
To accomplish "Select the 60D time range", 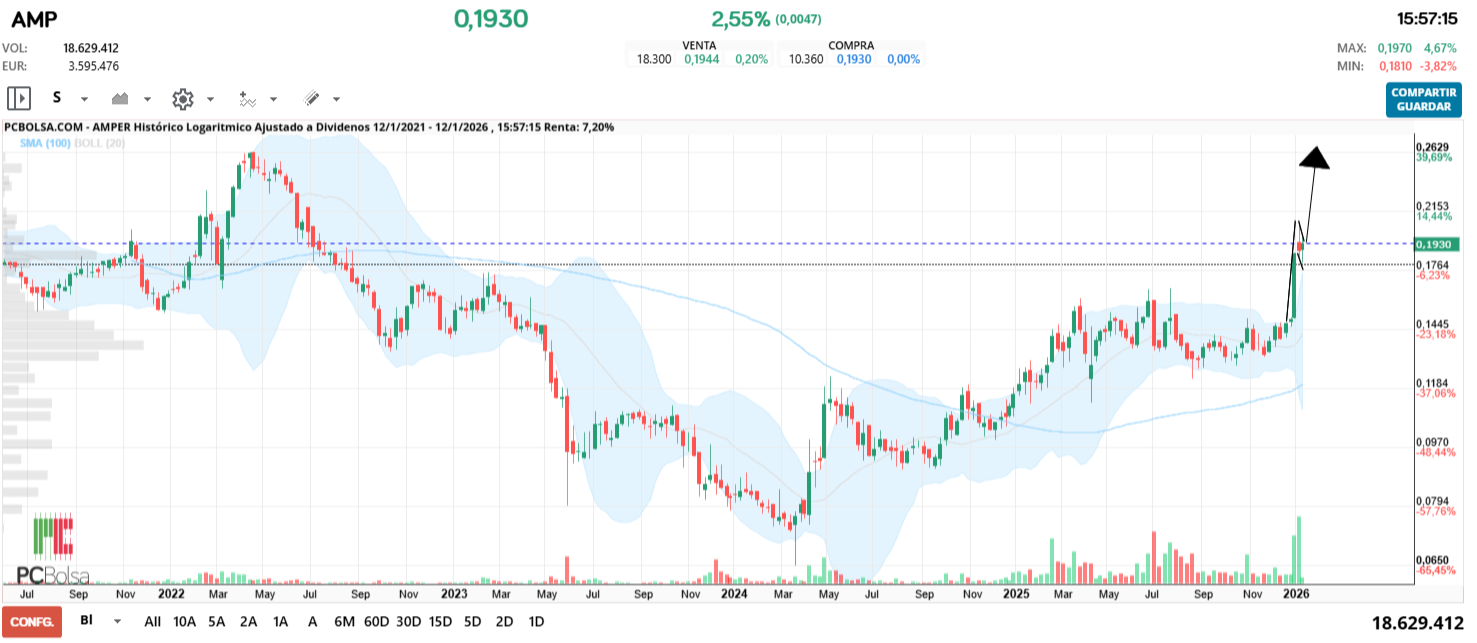I will click(x=376, y=621).
